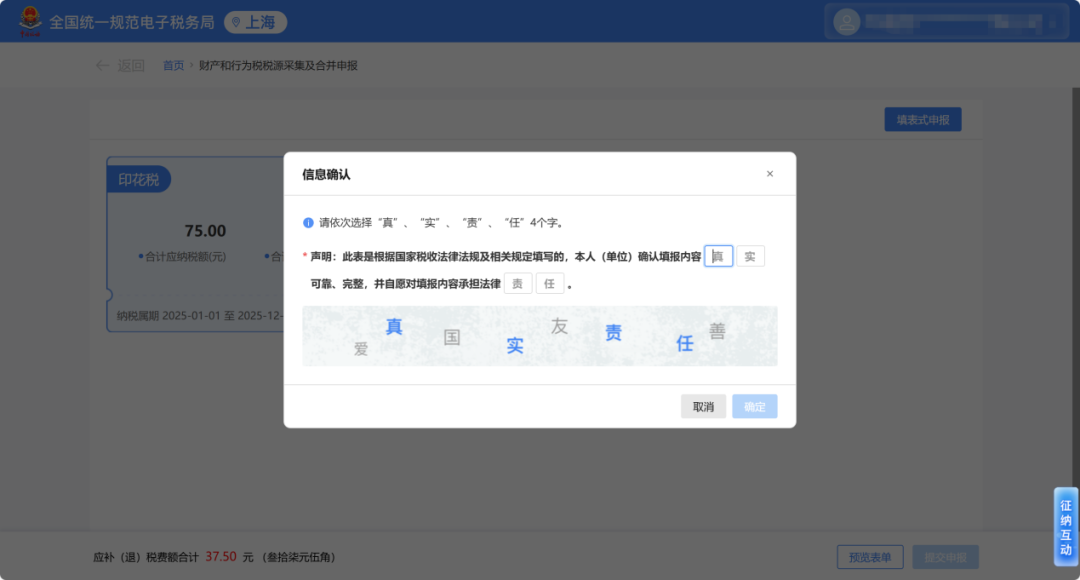Close the 信息确认 dialog with X
Screen dimensions: 1080x580
(770, 174)
